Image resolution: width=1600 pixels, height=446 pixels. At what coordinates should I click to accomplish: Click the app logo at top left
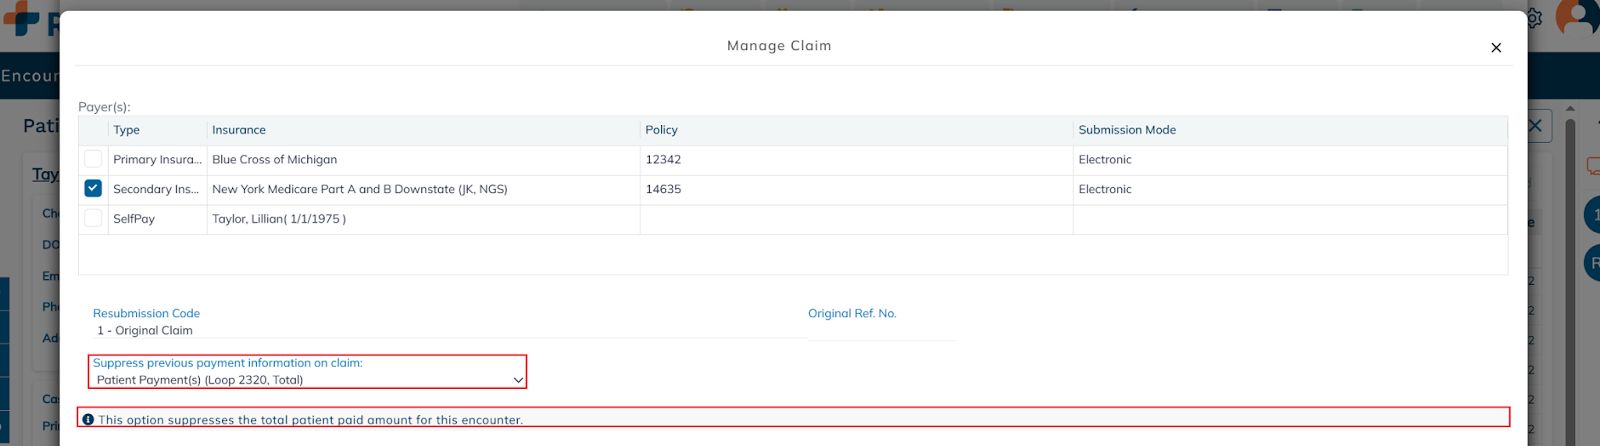22,18
